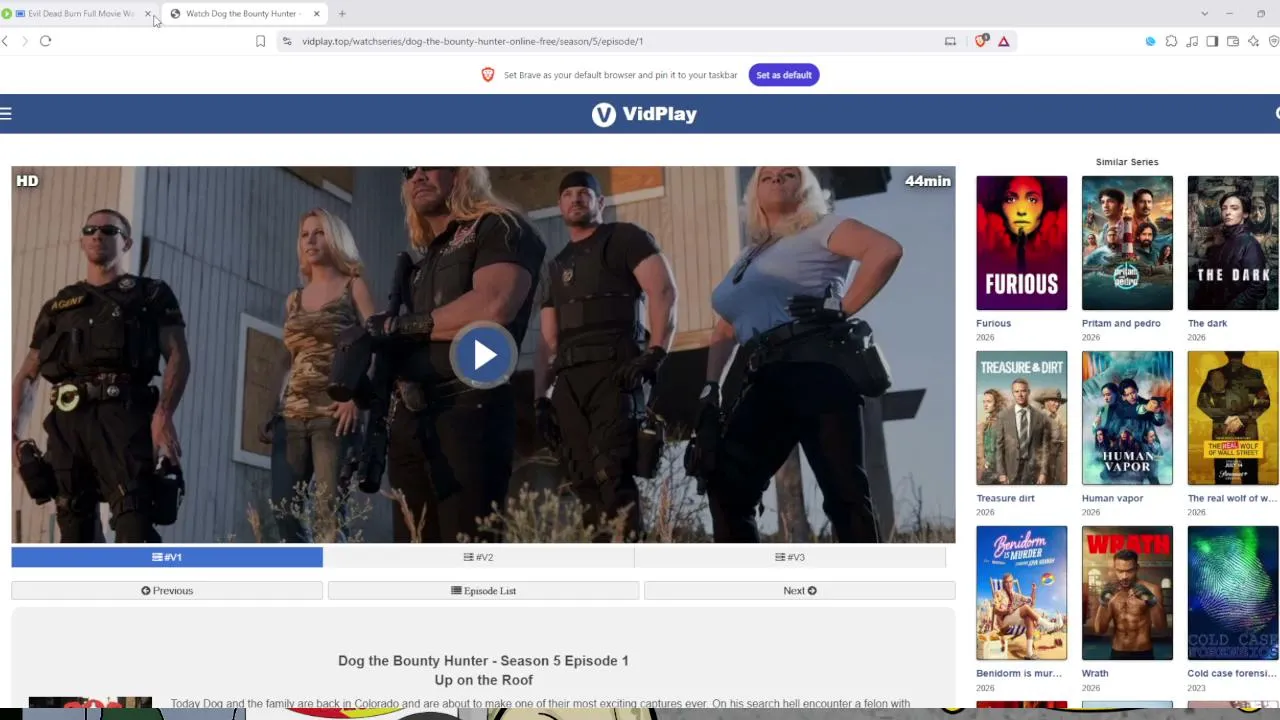Open the Brave Wallet icon
Screen dimensions: 1280x720
(x=1233, y=41)
